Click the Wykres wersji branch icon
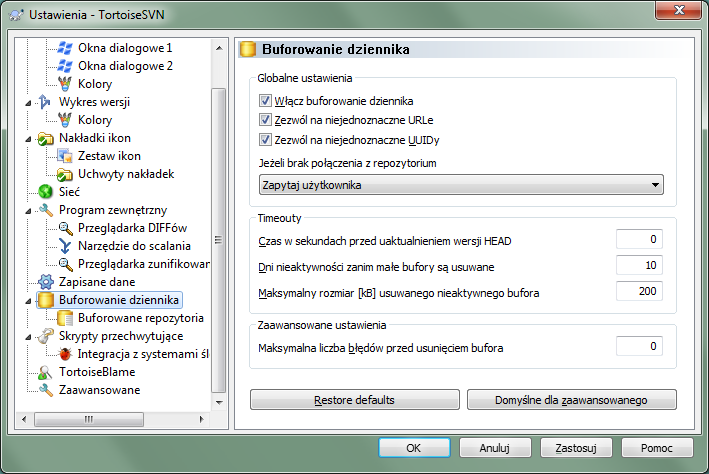Image resolution: width=709 pixels, height=474 pixels. tap(45, 102)
